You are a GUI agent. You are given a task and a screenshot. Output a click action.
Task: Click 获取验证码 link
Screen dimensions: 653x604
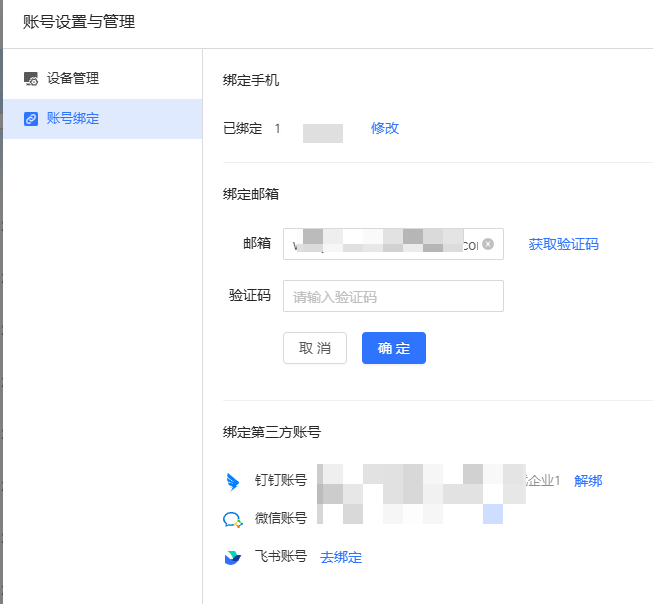564,244
